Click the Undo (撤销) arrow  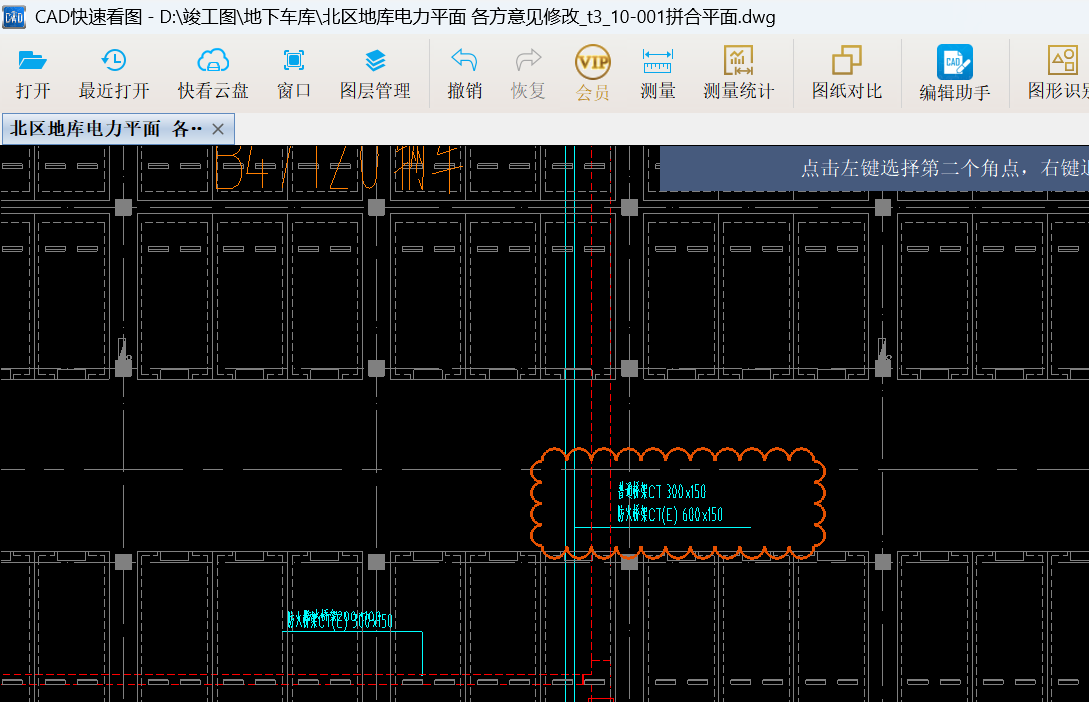tap(464, 61)
